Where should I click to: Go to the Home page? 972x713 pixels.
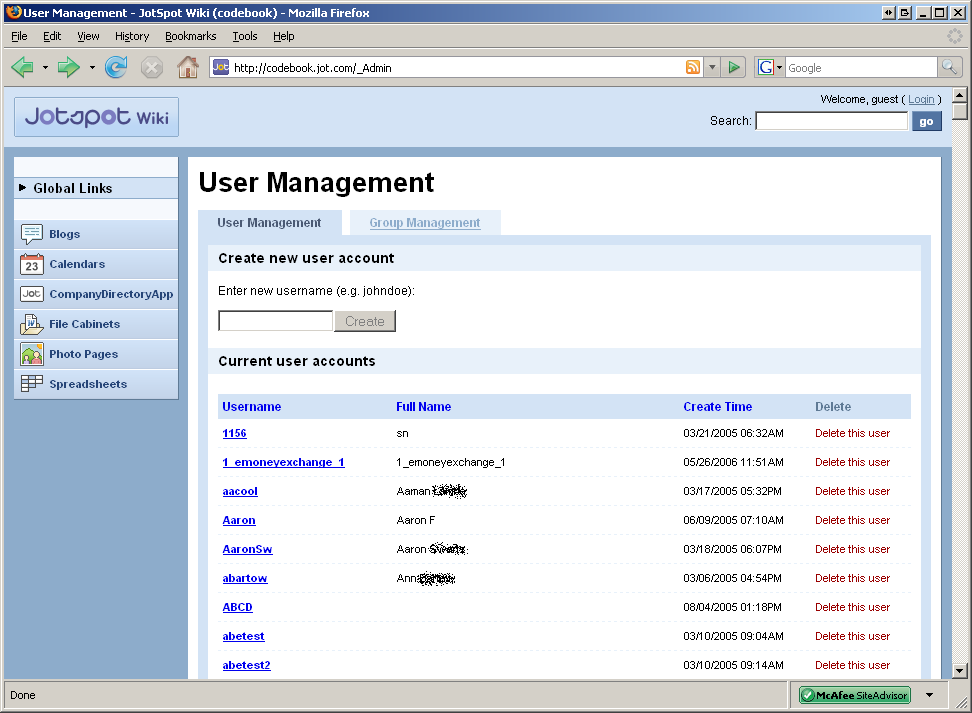(x=187, y=67)
